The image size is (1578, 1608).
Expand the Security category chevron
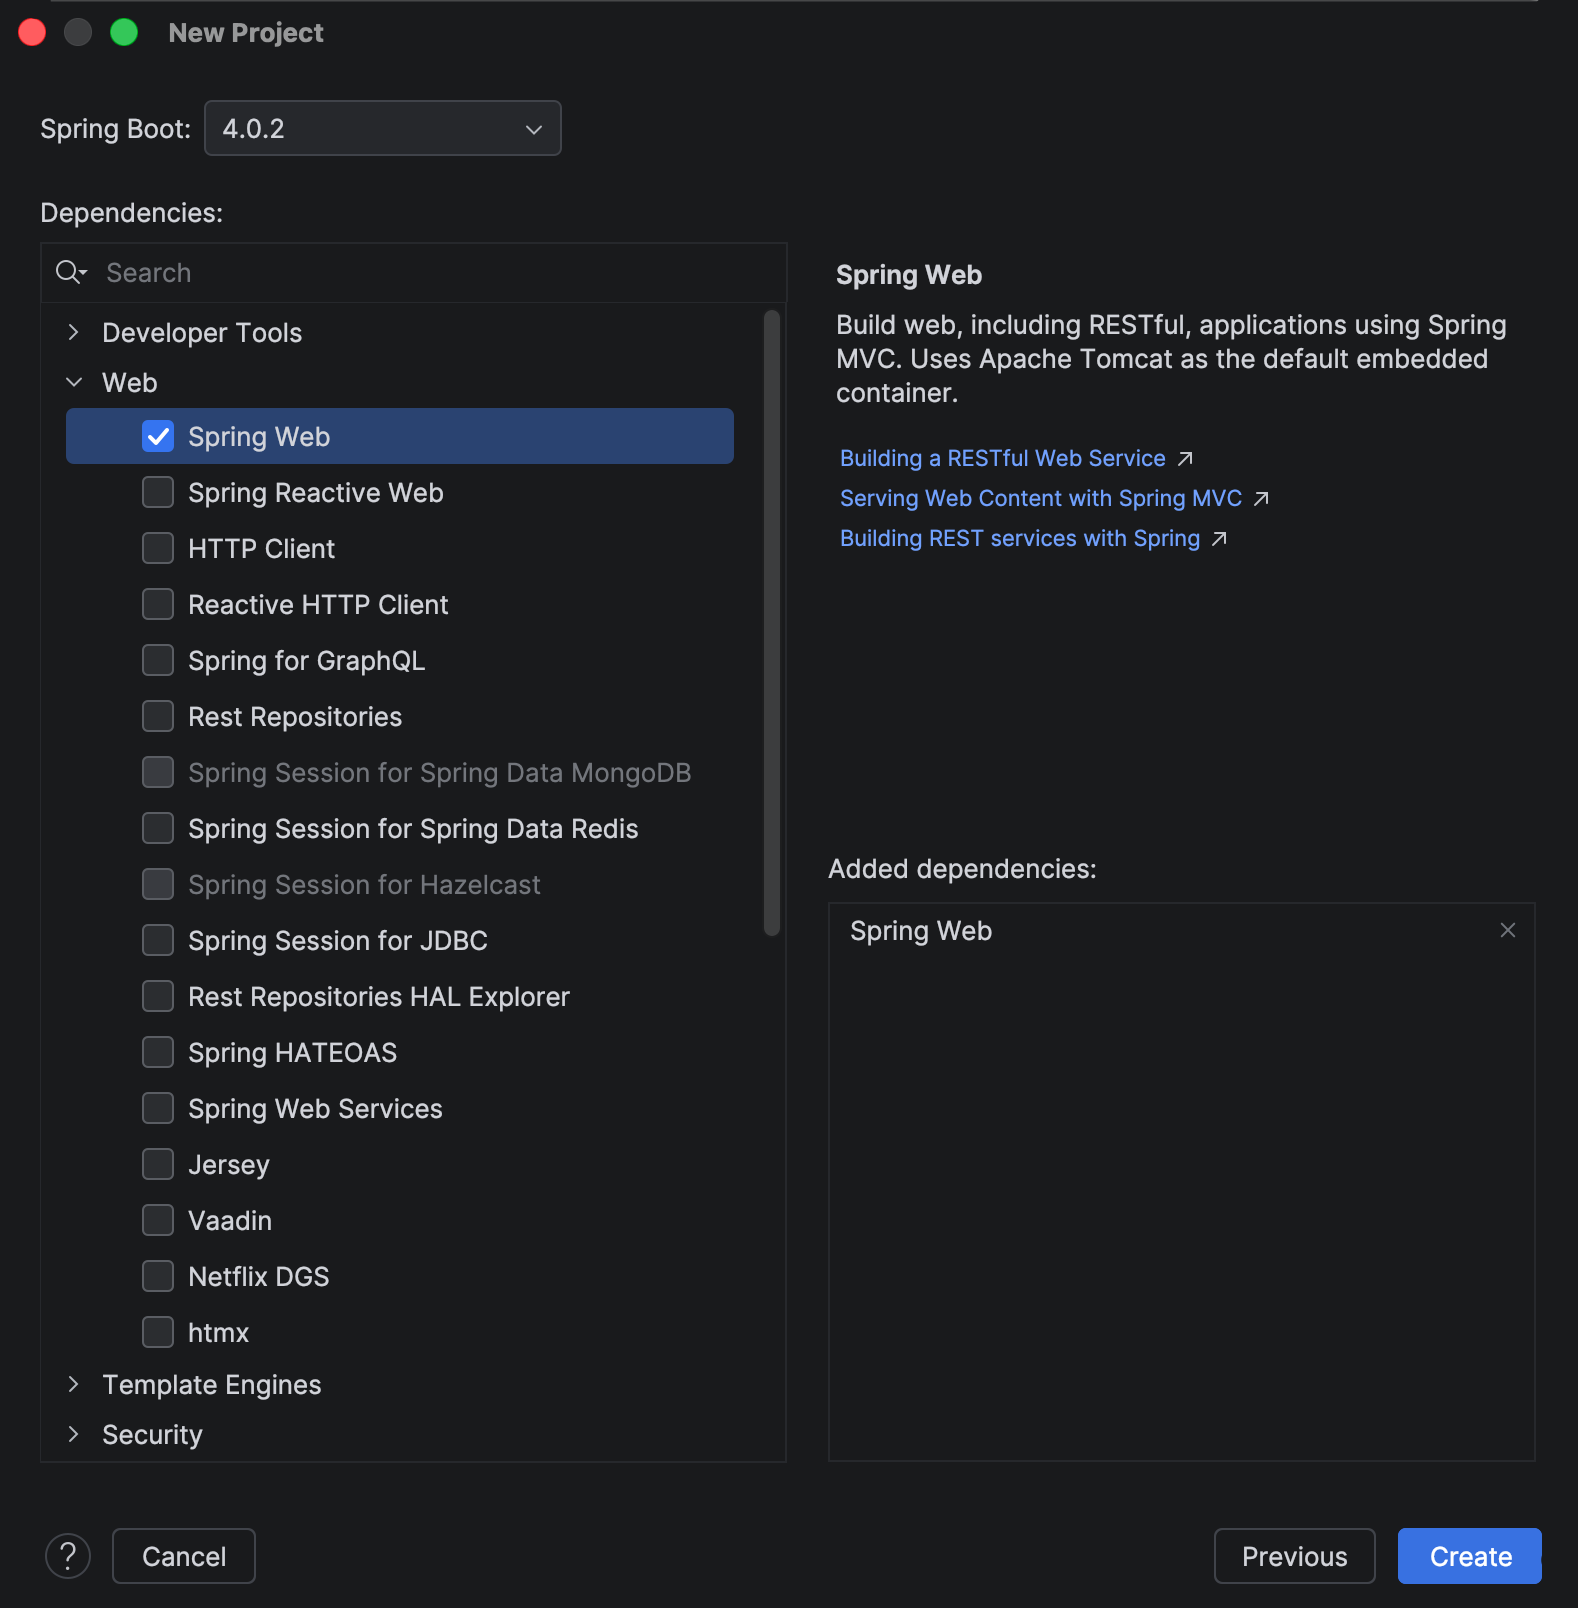(x=73, y=1434)
